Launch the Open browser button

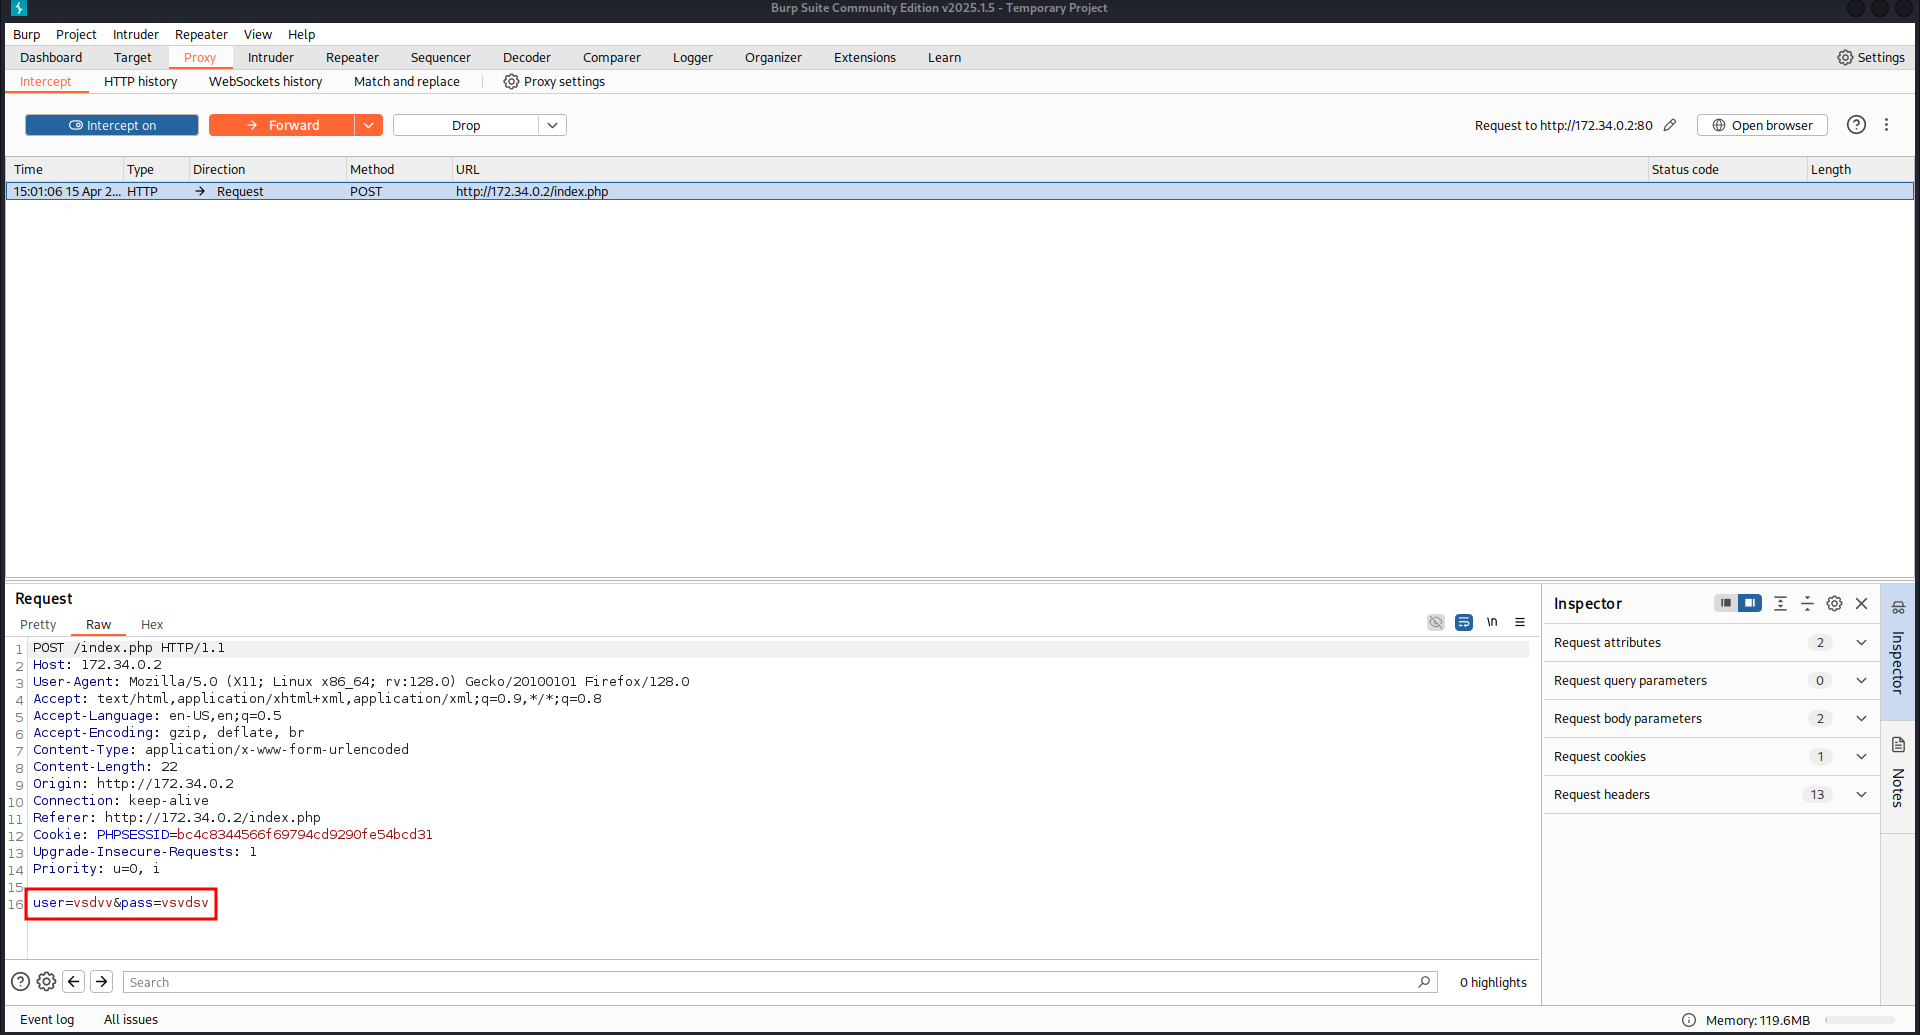[1762, 125]
